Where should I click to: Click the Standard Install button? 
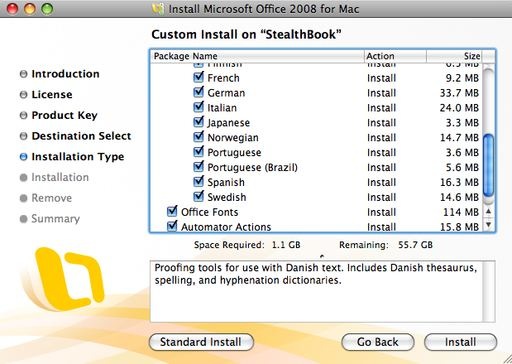tap(201, 342)
